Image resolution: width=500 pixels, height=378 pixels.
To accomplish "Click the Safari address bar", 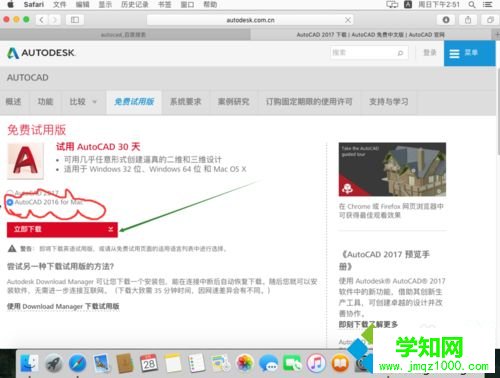I will (250, 20).
